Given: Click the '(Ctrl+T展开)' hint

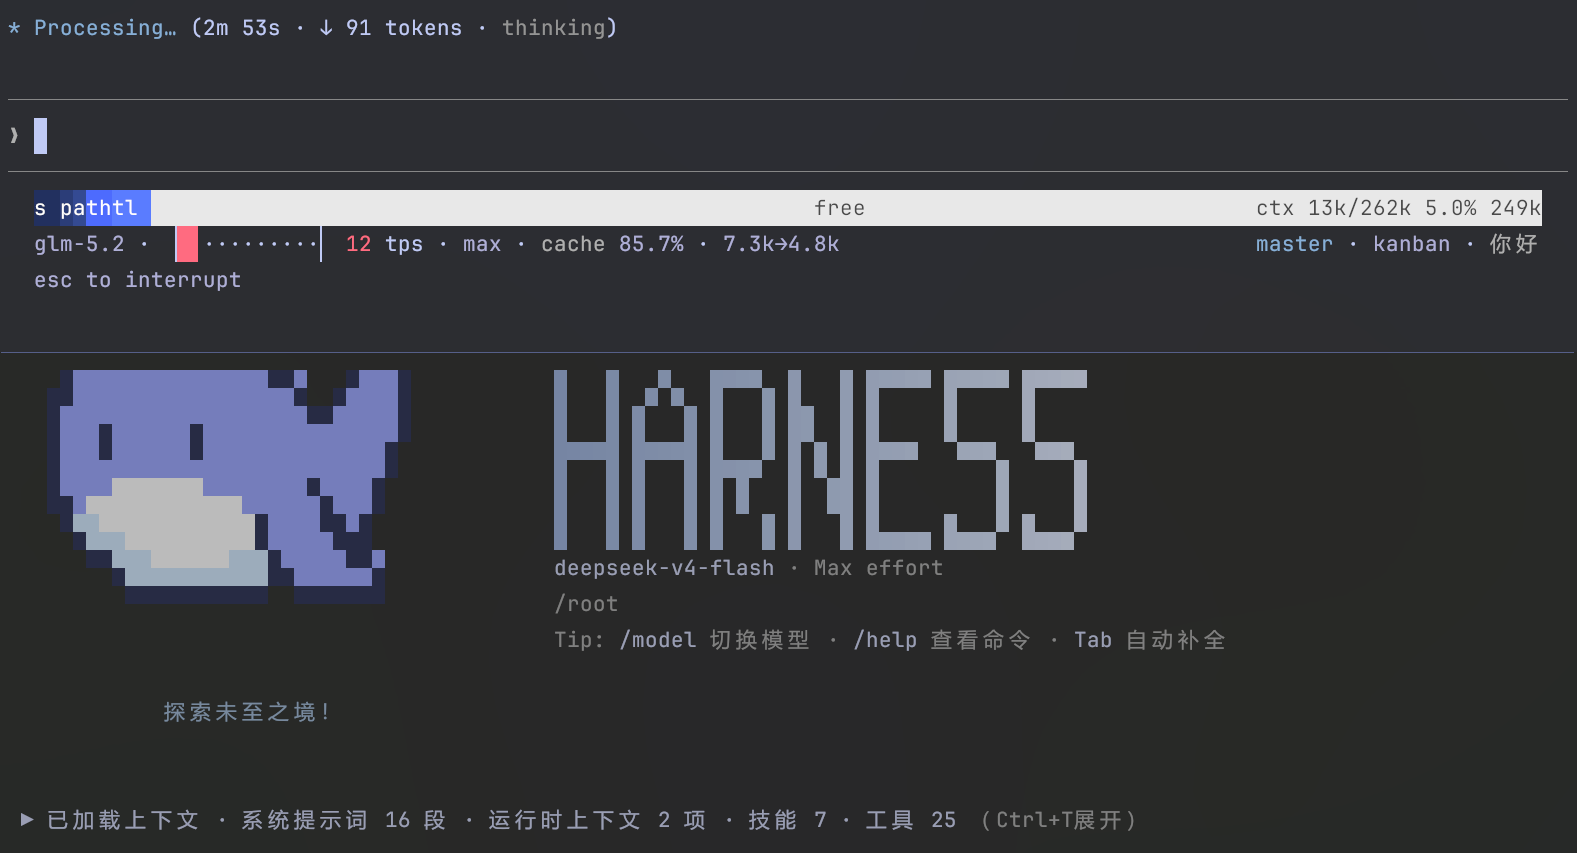Looking at the screenshot, I should coord(1059,820).
